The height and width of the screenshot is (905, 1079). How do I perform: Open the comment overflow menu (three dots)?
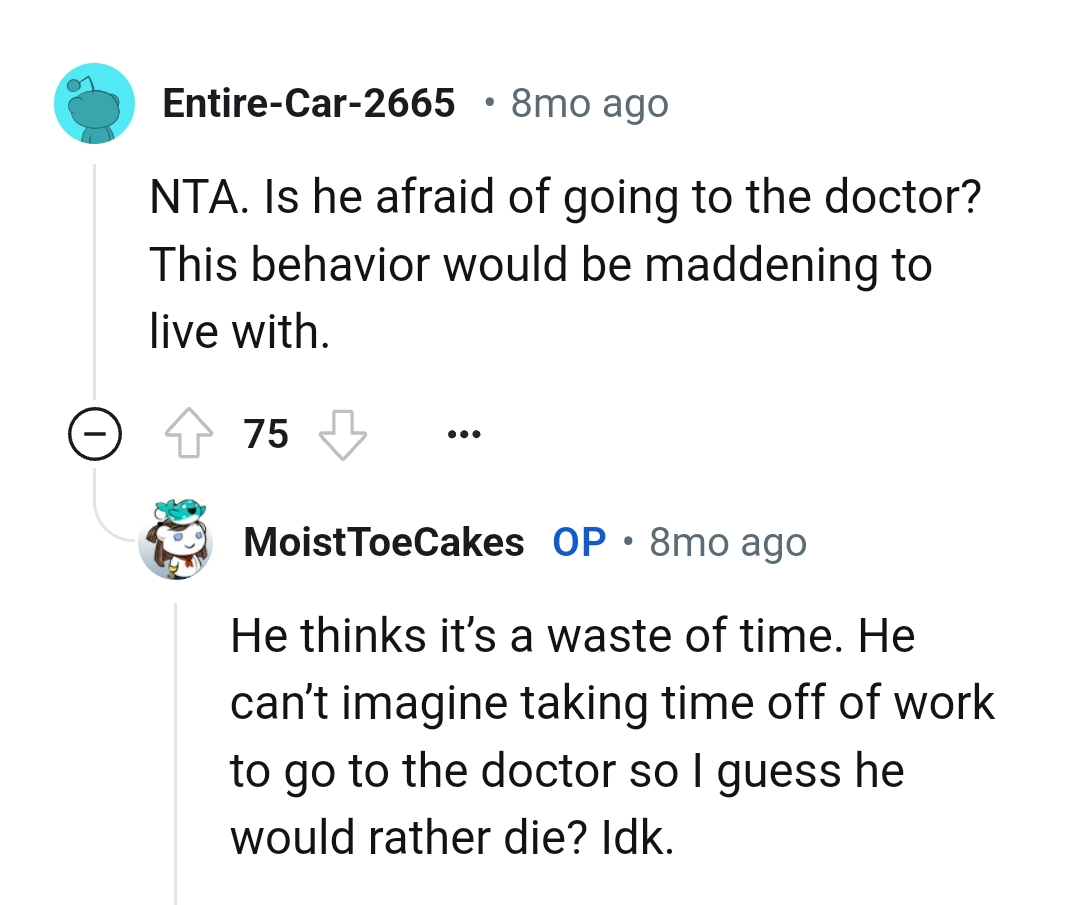464,432
